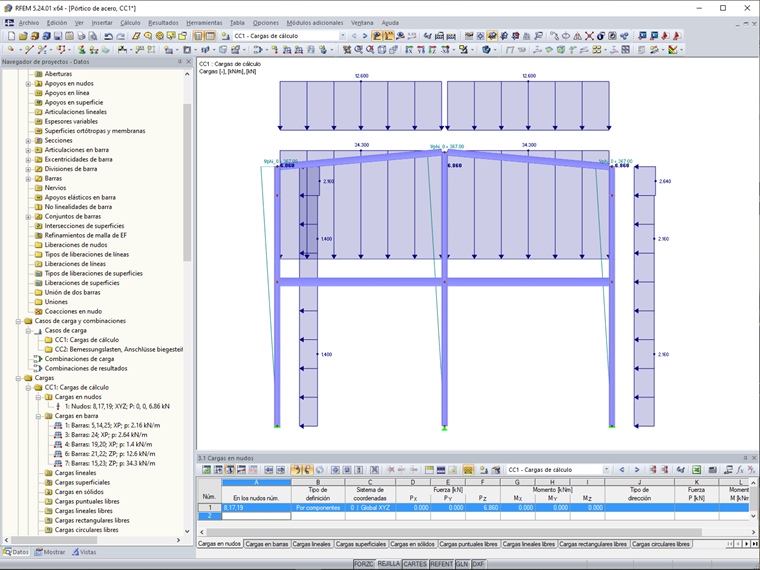Toggle CARTES in the status bar
The width and height of the screenshot is (760, 570).
415,564
